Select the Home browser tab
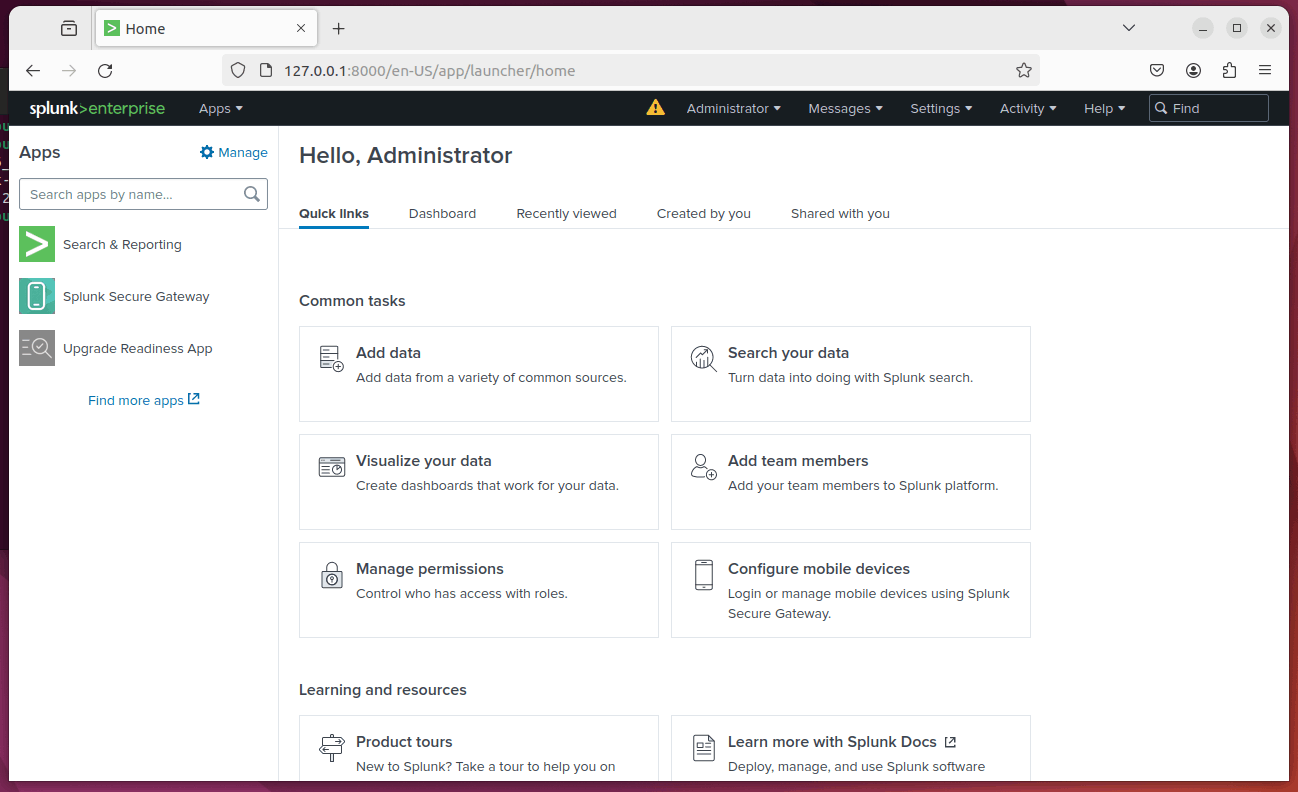The image size is (1298, 792). [x=206, y=29]
